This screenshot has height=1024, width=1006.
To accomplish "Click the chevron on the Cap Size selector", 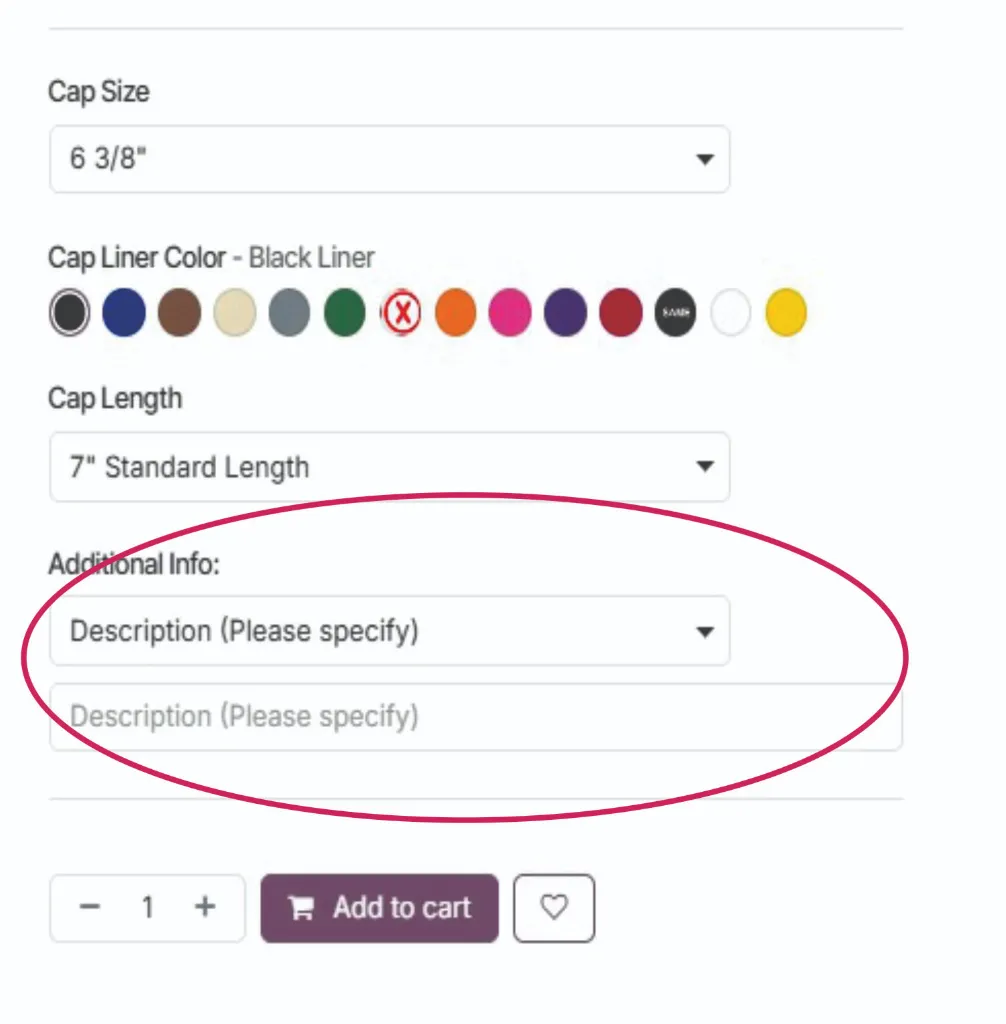I will coord(704,160).
